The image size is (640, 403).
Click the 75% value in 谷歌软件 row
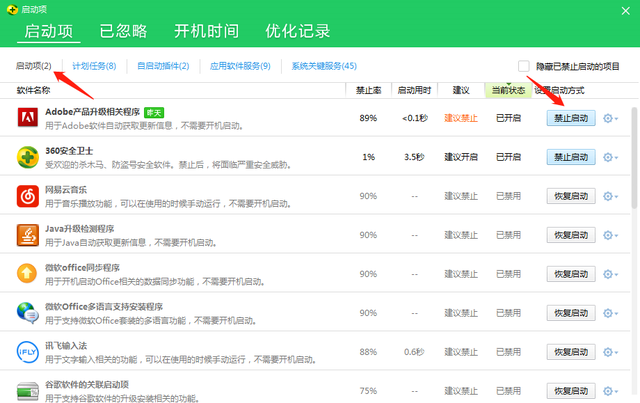368,391
